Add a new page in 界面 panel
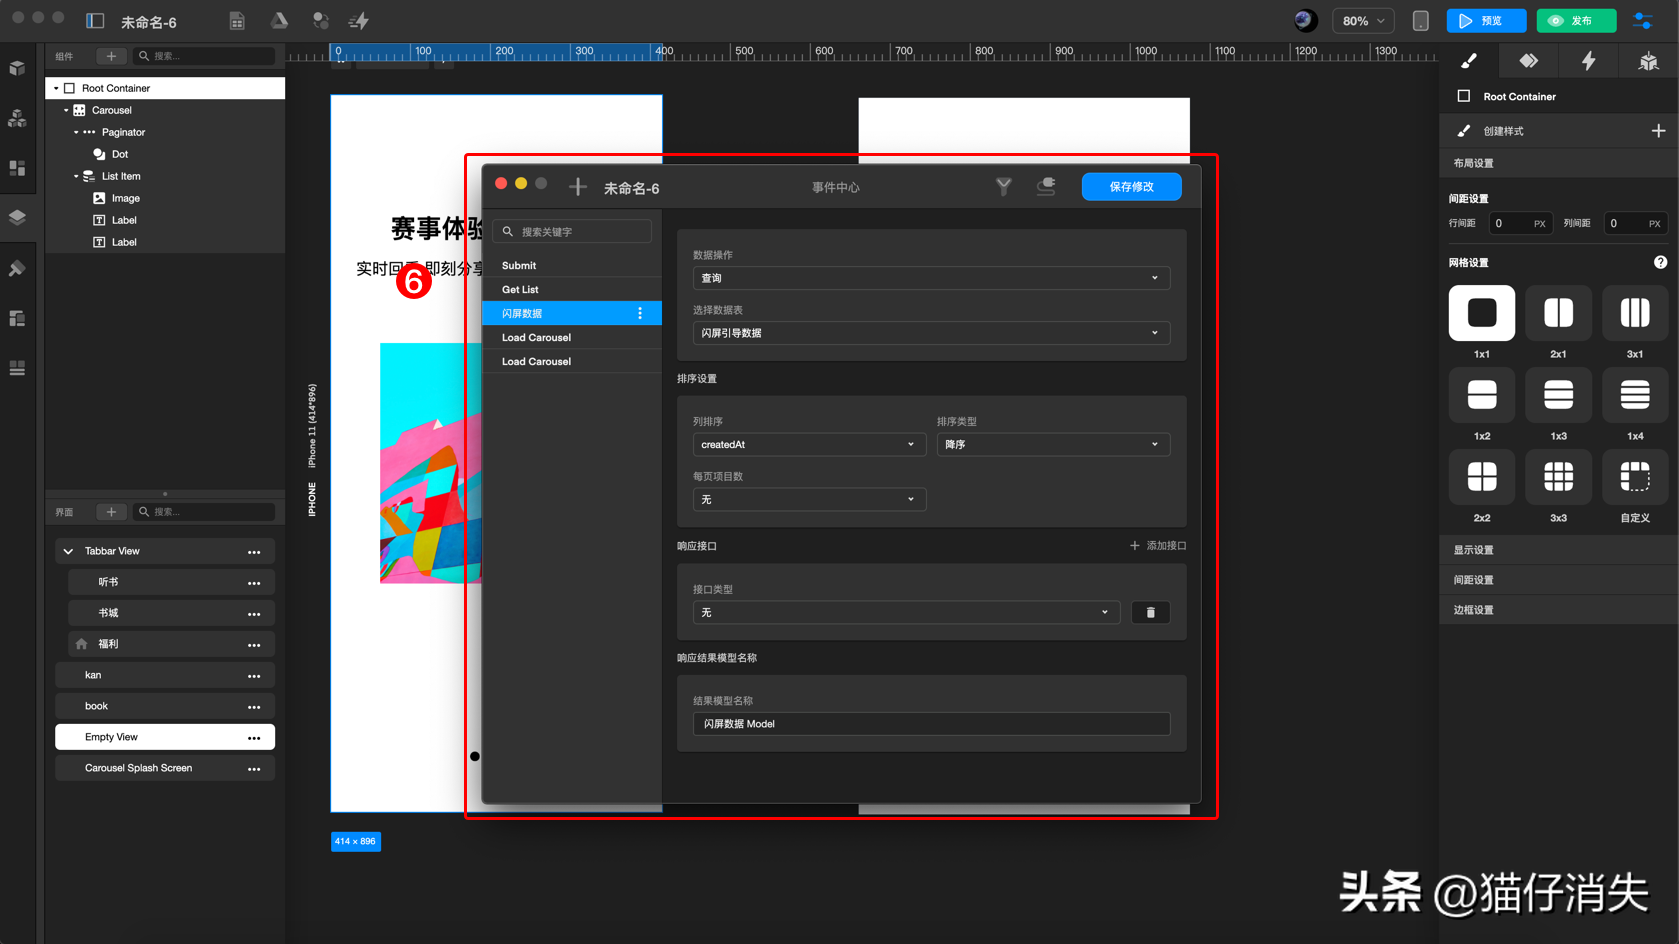 point(111,511)
